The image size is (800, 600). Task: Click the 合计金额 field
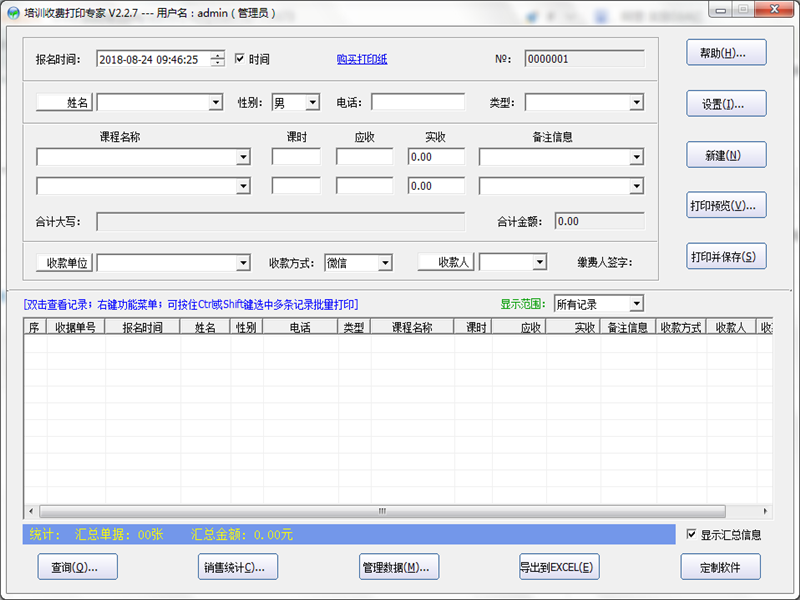pyautogui.click(x=599, y=221)
